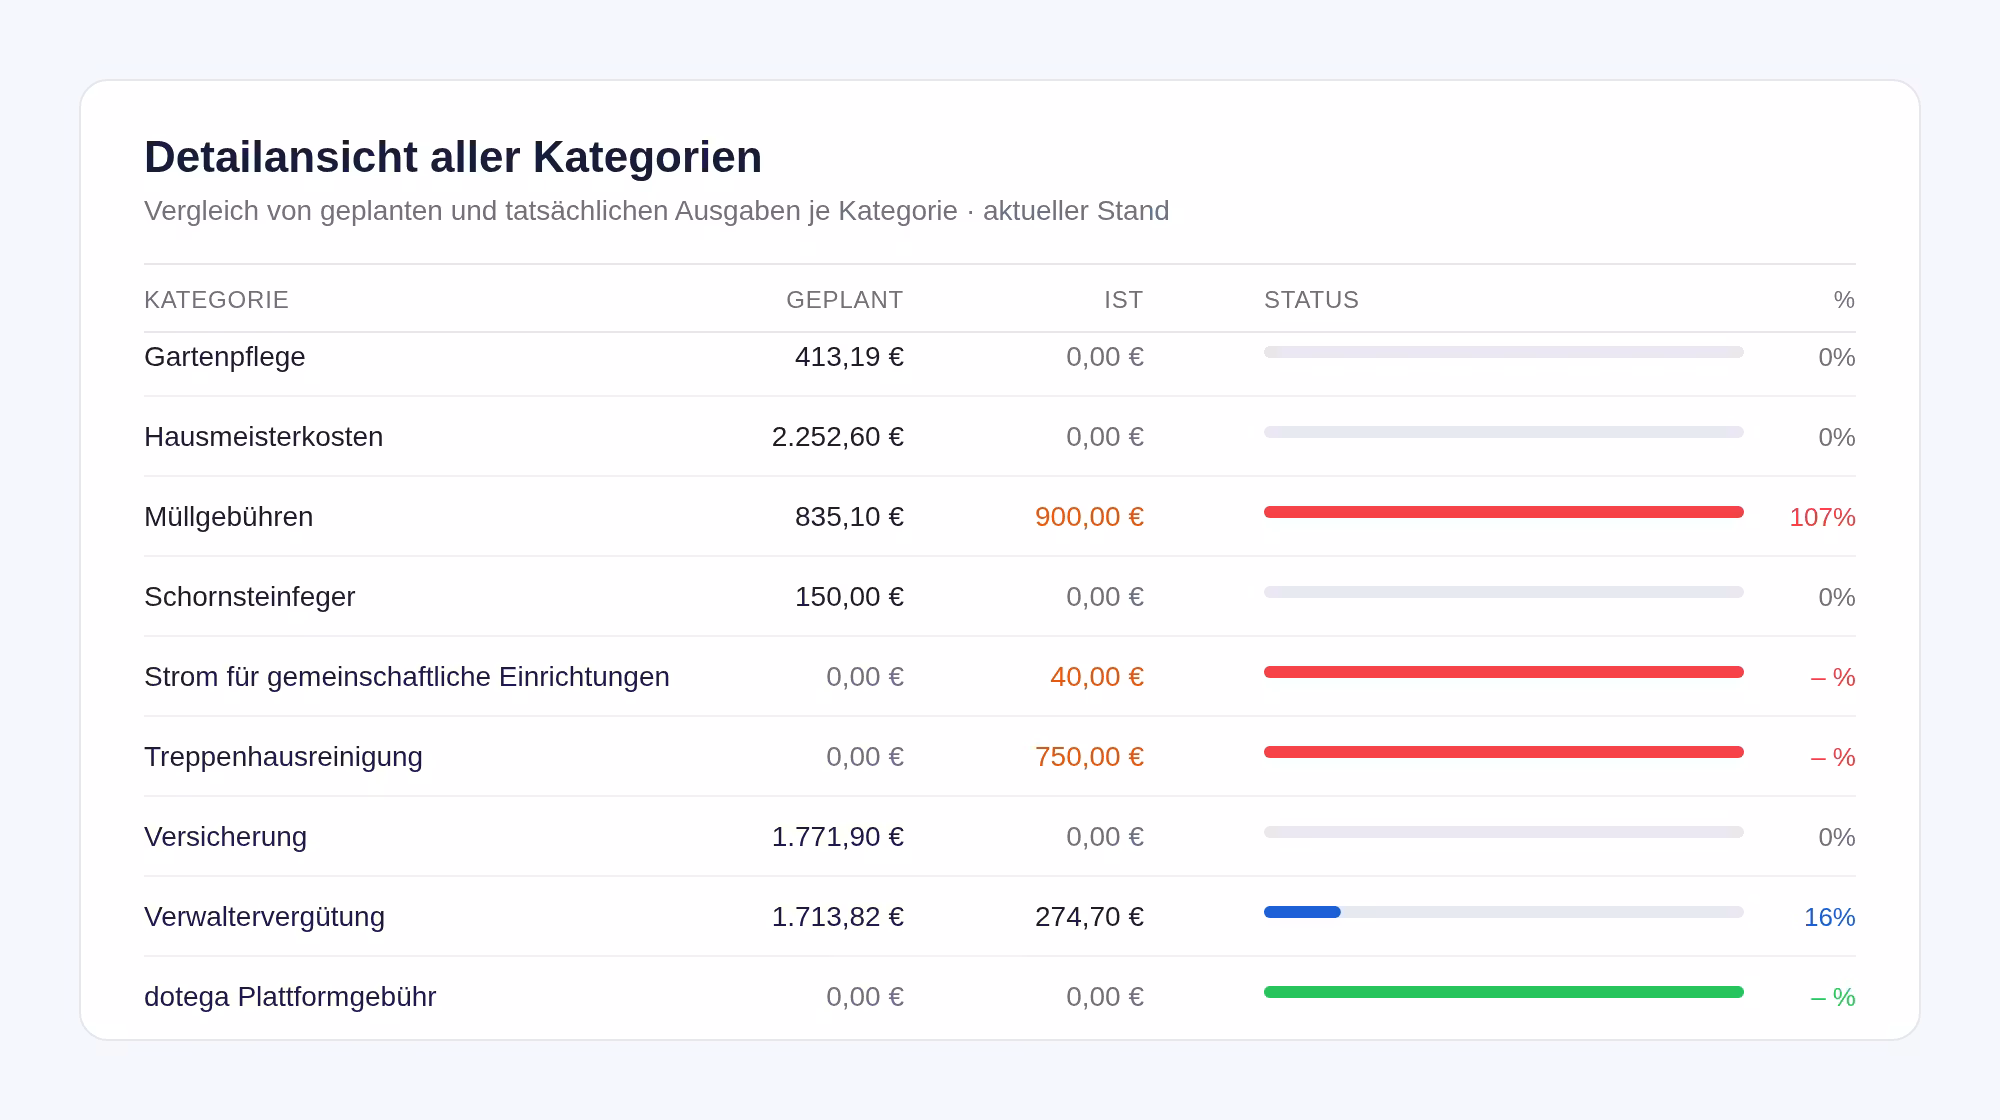Click the empty Schornsteinfeger progress bar
Viewport: 2000px width, 1120px height.
pos(1504,592)
